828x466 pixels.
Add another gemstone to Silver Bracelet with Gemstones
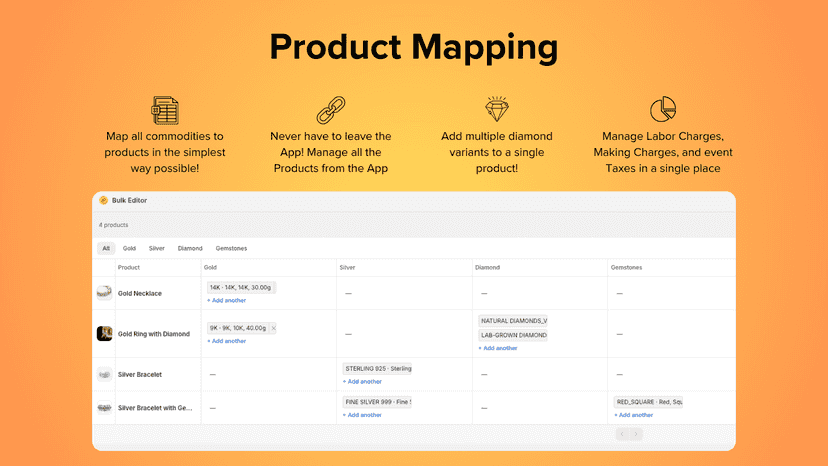[634, 415]
